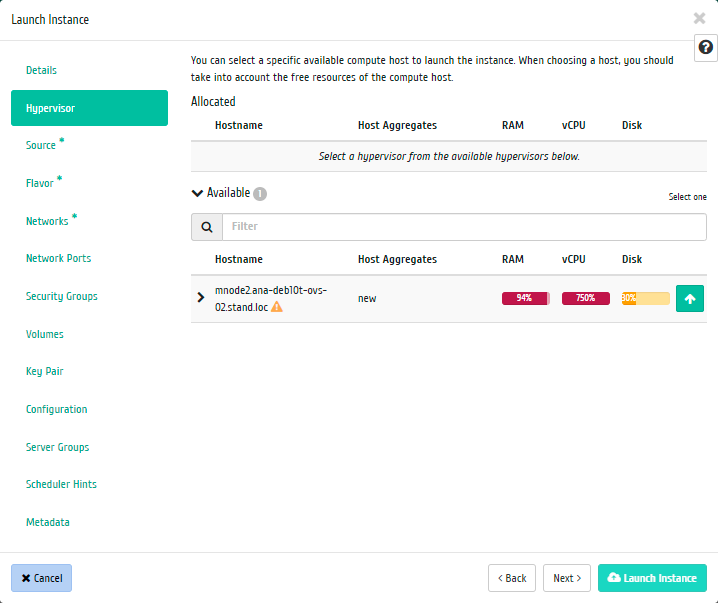
Task: Click the Next button
Action: tap(566, 578)
